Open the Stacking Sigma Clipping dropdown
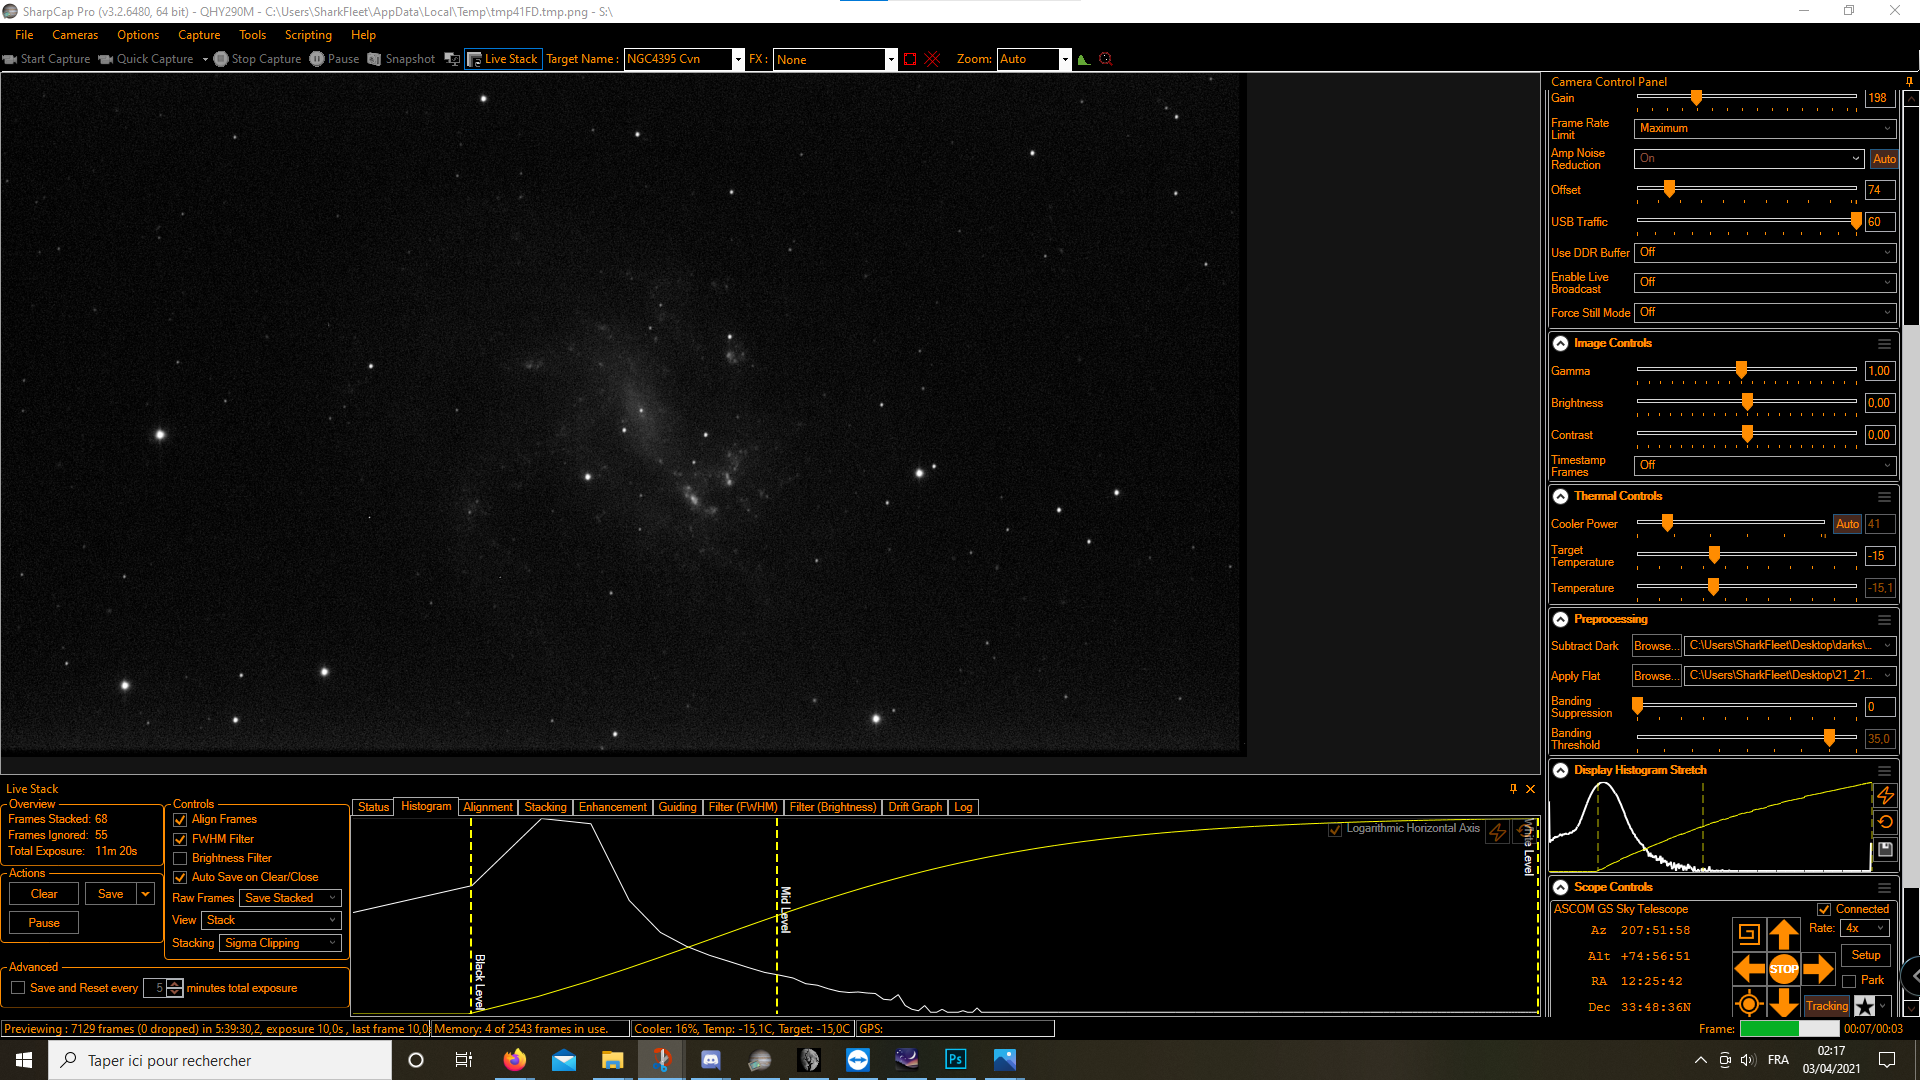The image size is (1920, 1080). point(281,943)
